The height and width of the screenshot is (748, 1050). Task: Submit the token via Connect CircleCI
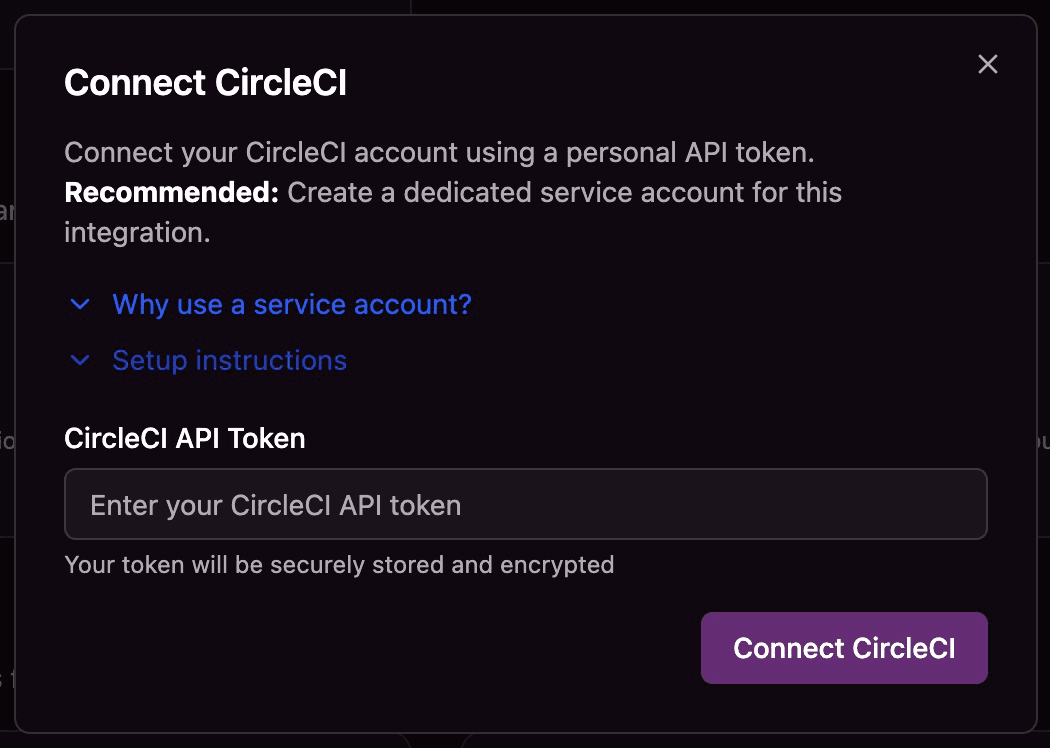844,648
